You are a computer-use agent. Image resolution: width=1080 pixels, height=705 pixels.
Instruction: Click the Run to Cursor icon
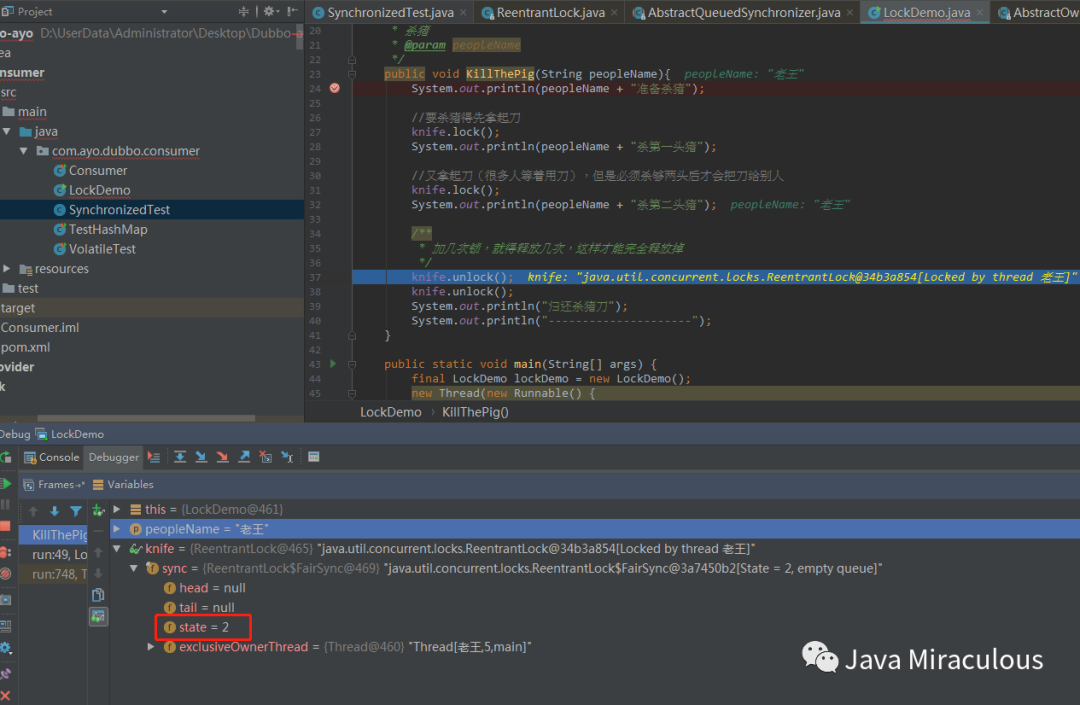click(x=287, y=457)
